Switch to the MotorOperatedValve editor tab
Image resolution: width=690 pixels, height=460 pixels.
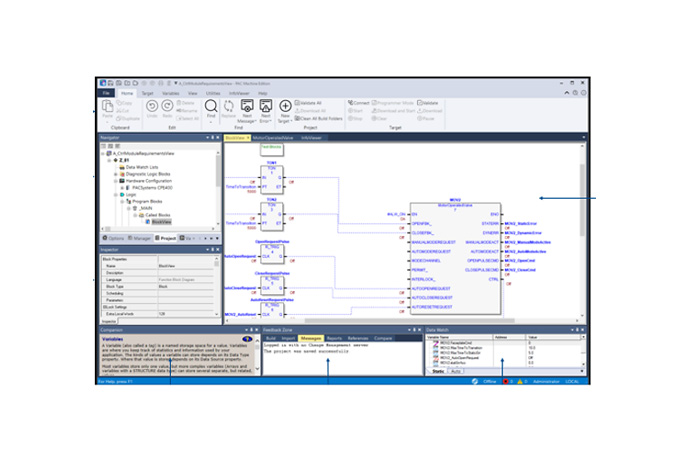point(273,137)
